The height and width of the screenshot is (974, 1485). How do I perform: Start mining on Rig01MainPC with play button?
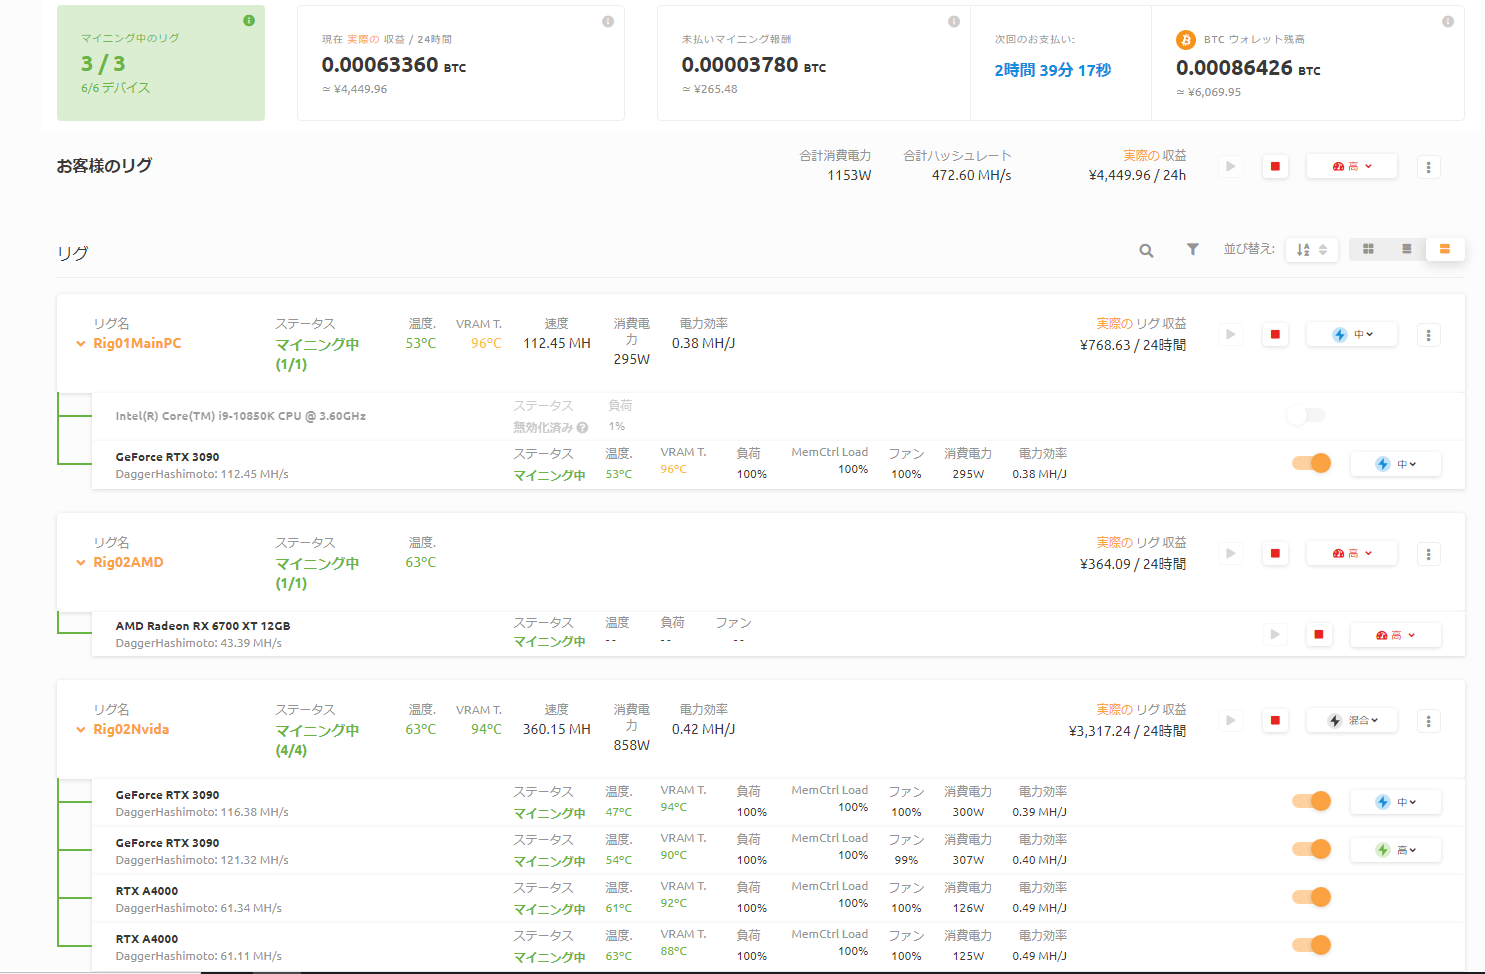(1231, 335)
